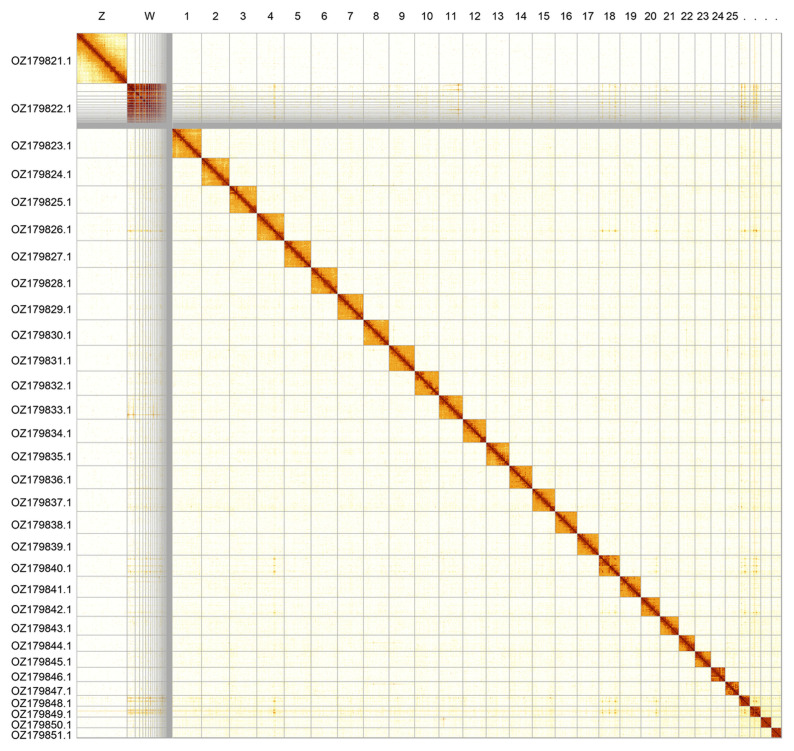Click the OZ179845.1 row label
Image resolution: width=794 pixels, height=751 pixels.
point(42,662)
